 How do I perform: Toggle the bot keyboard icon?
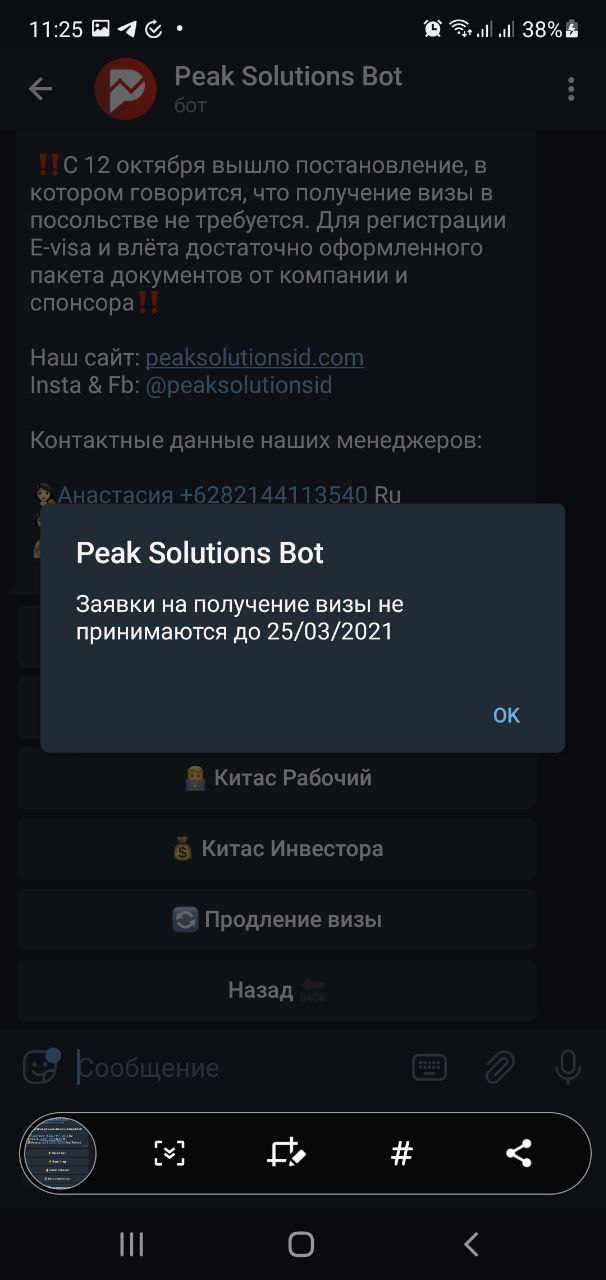[429, 1068]
